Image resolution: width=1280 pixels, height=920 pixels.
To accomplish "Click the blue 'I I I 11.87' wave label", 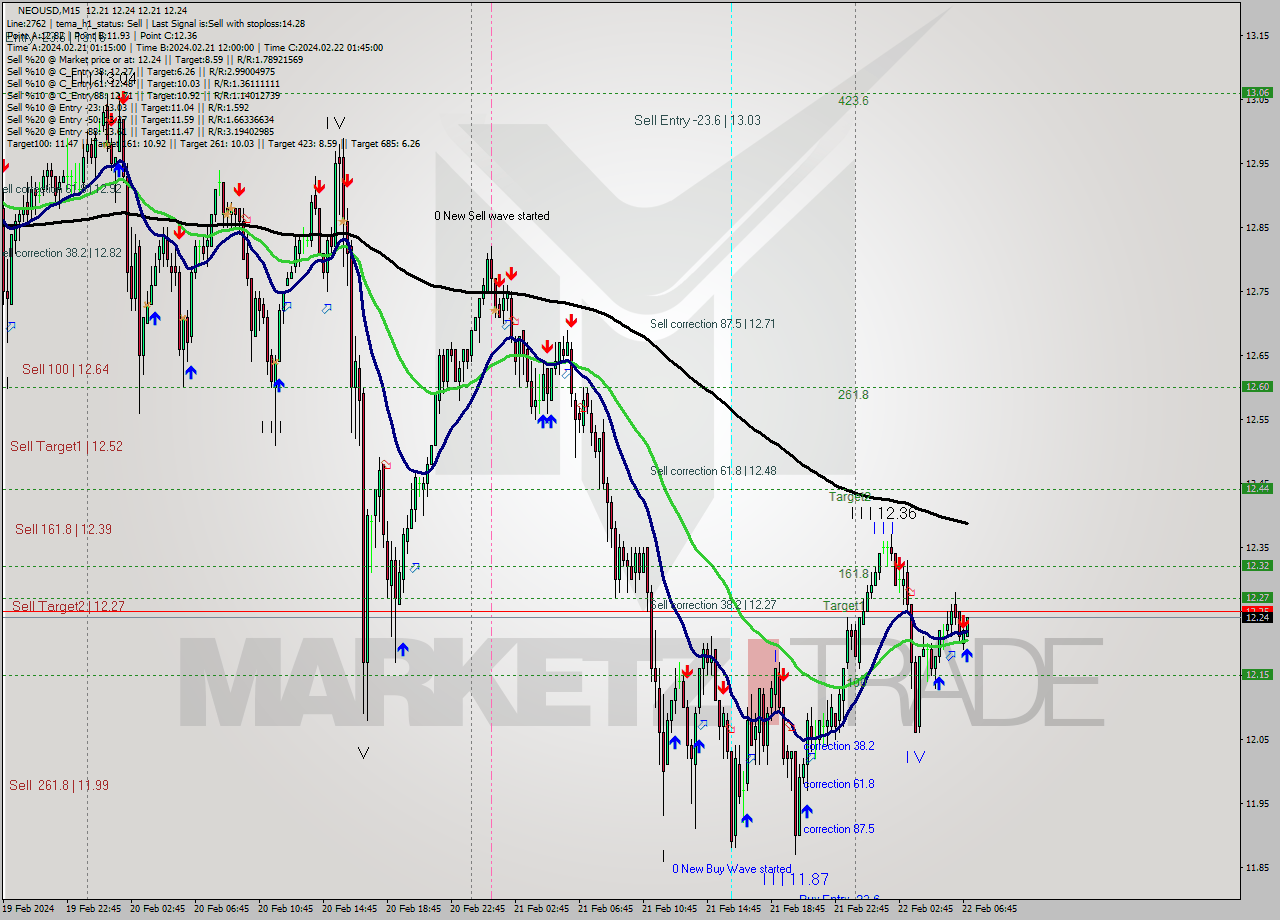I will tap(795, 879).
